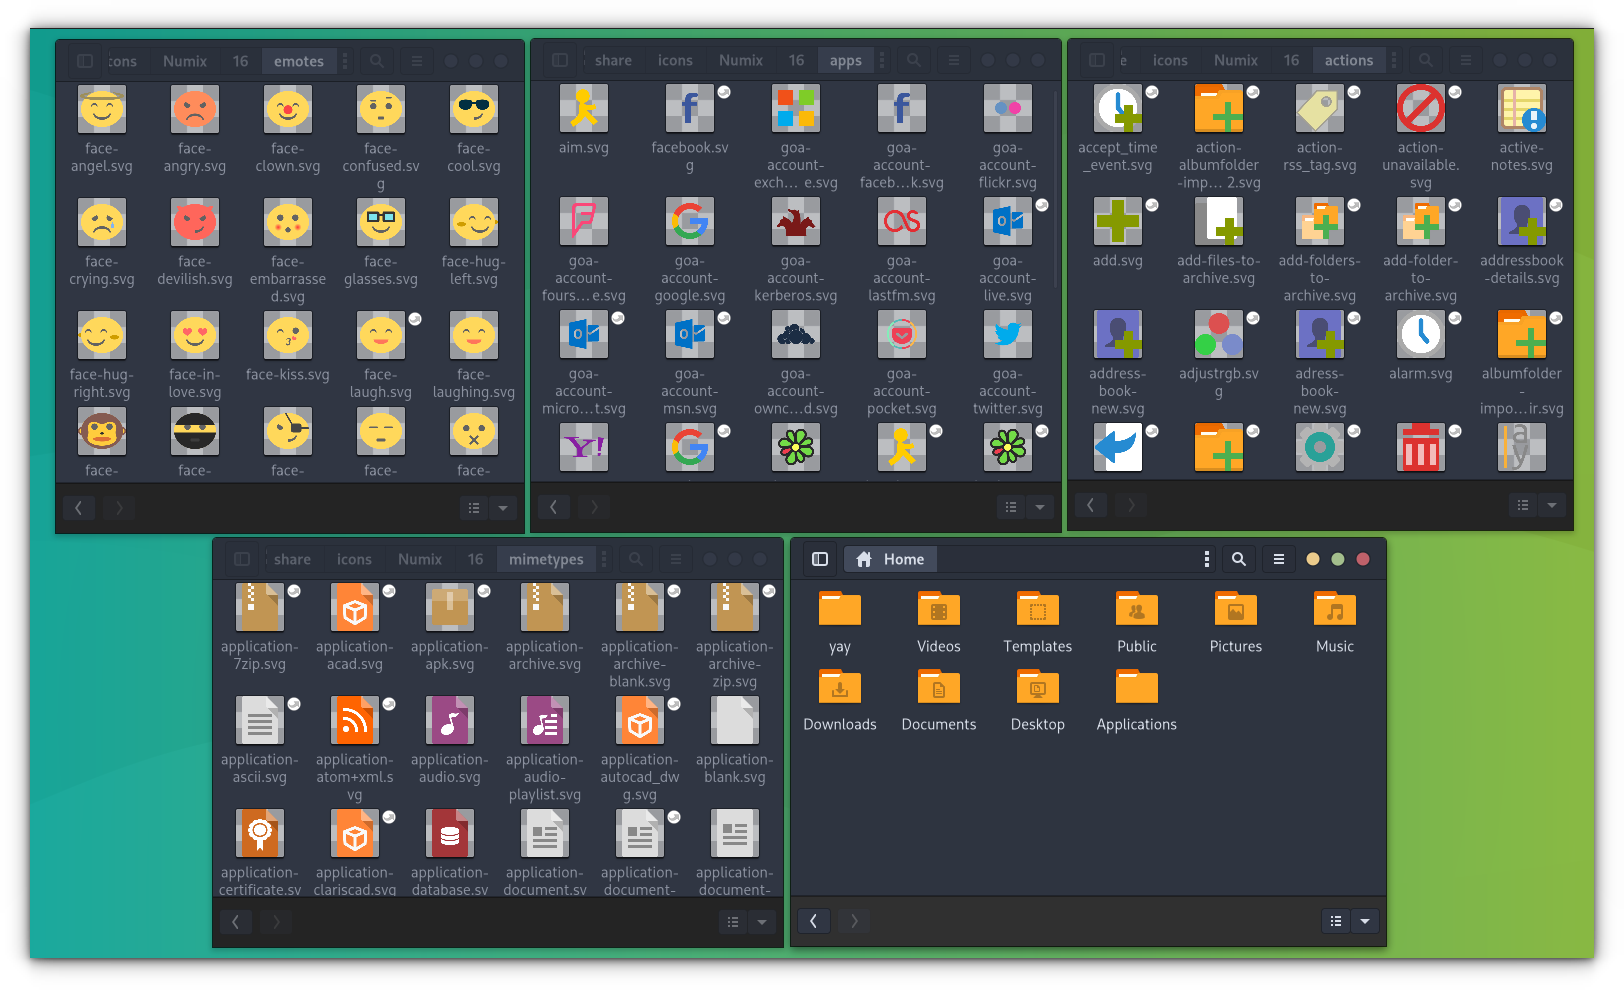The image size is (1624, 990).
Task: Select goa-account-pocket.svg icon
Action: [902, 335]
